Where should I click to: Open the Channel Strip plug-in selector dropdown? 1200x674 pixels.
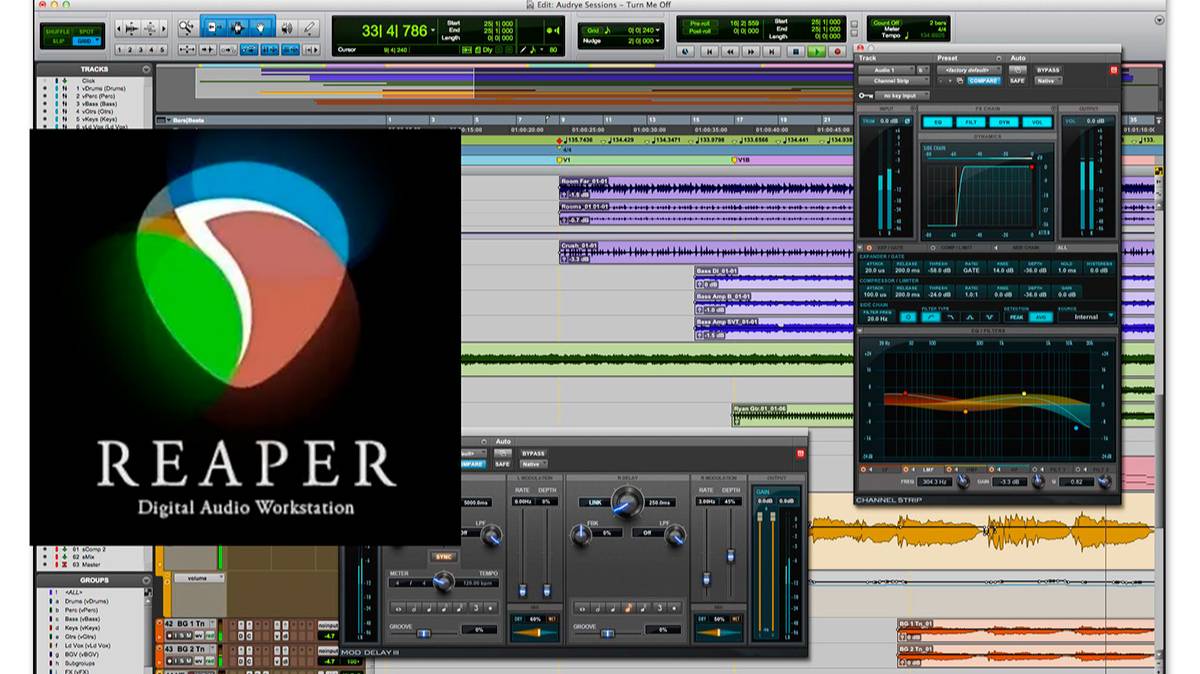tap(893, 80)
